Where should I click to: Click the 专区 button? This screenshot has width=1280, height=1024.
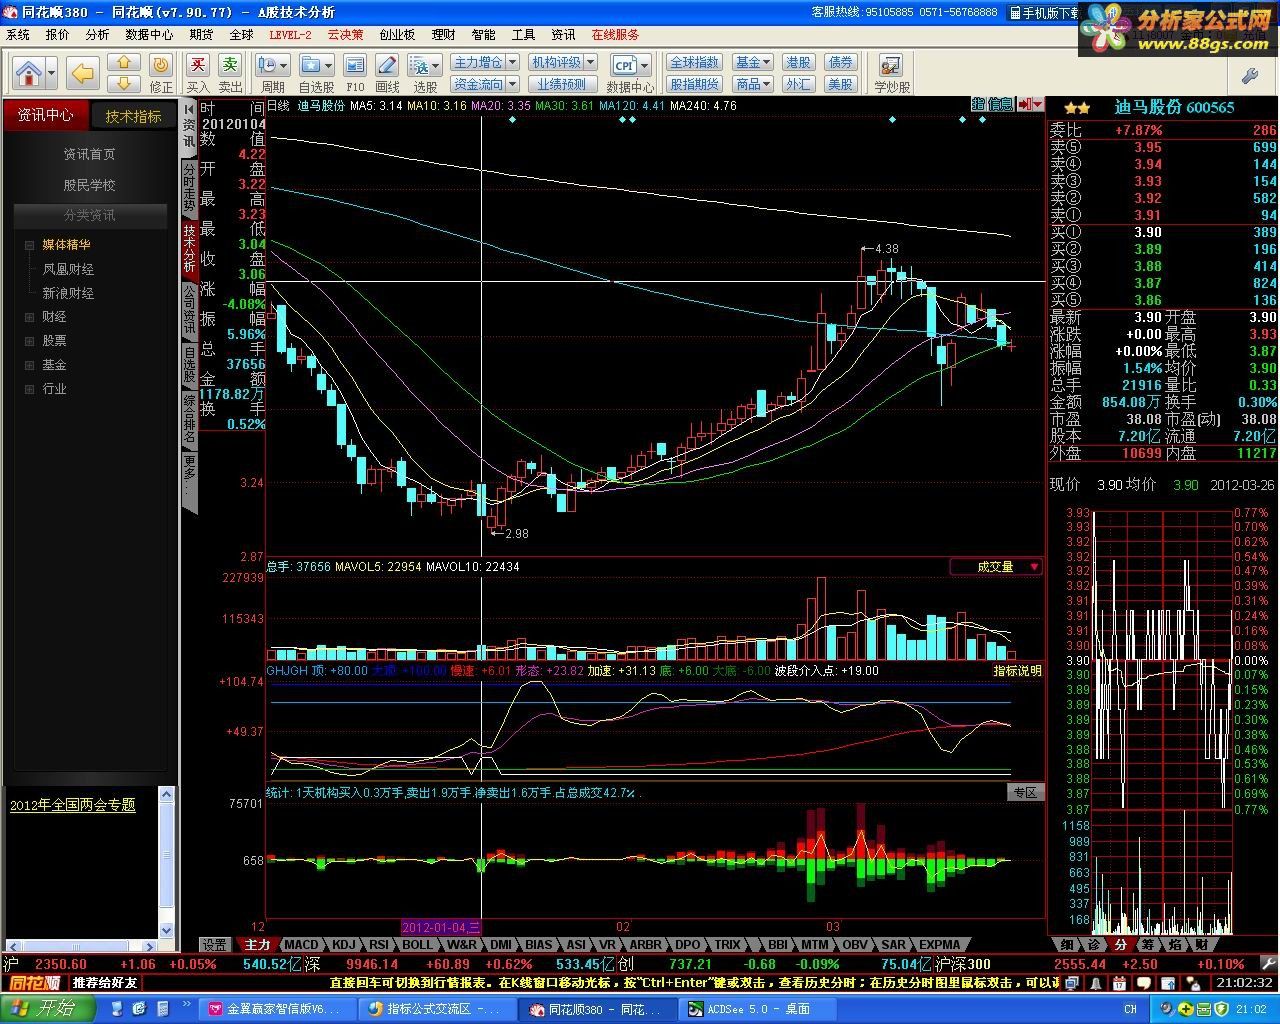(x=1025, y=792)
